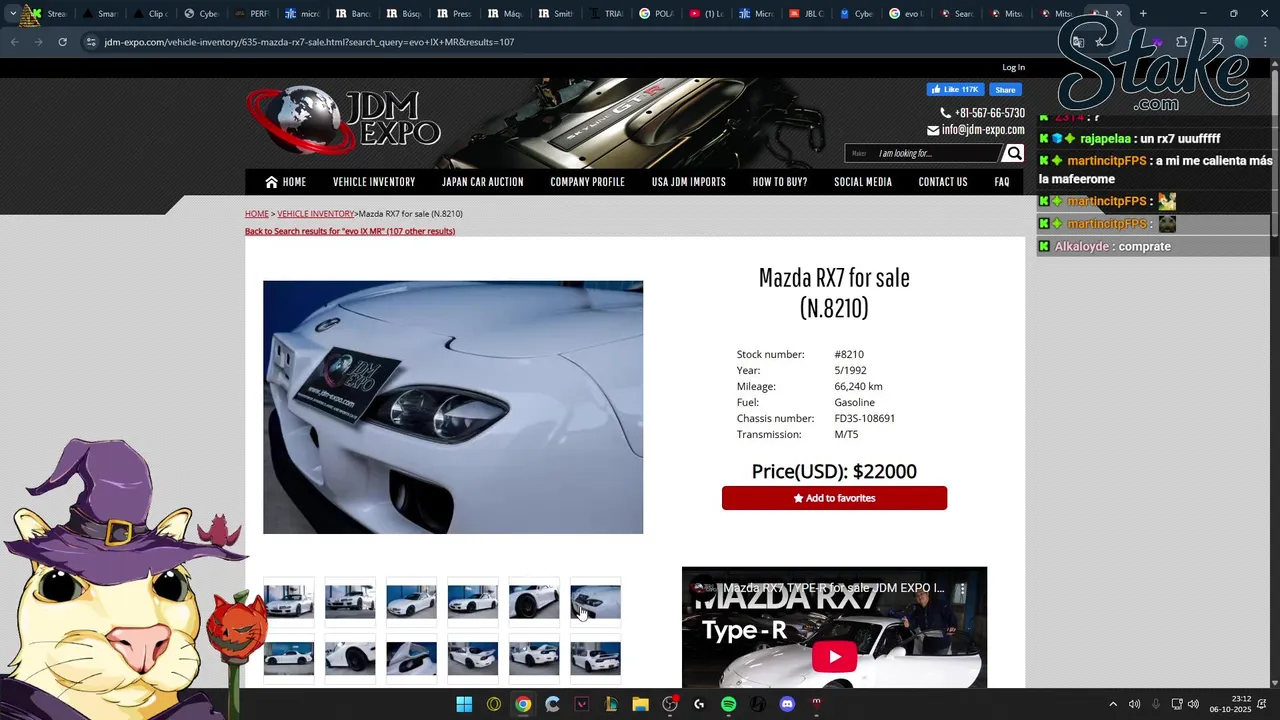Open the USA JDM IMPORTS menu
This screenshot has width=1280, height=720.
pos(689,182)
